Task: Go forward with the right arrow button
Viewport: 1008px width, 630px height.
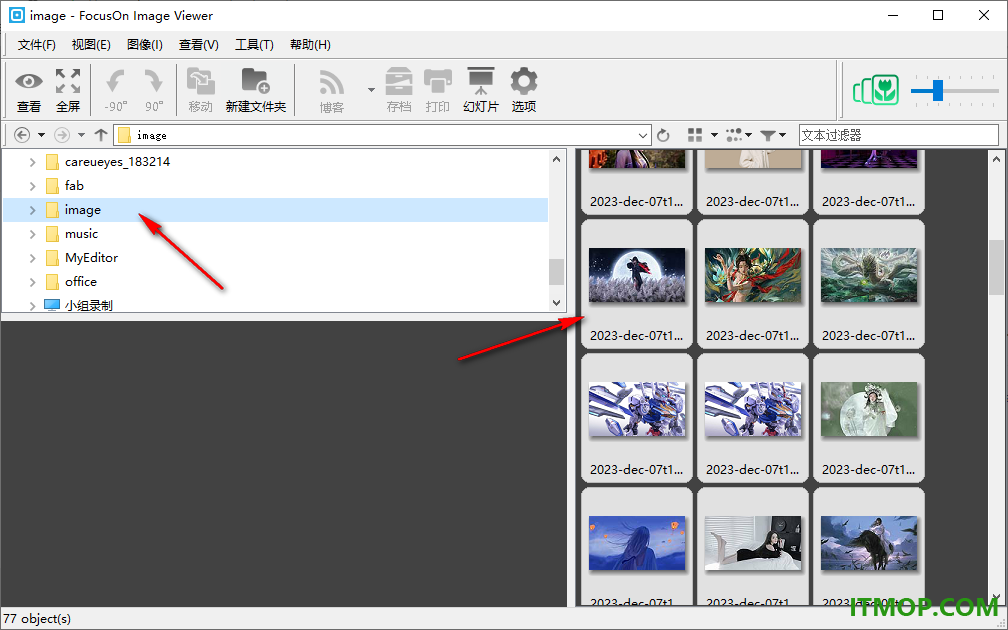Action: [x=62, y=135]
